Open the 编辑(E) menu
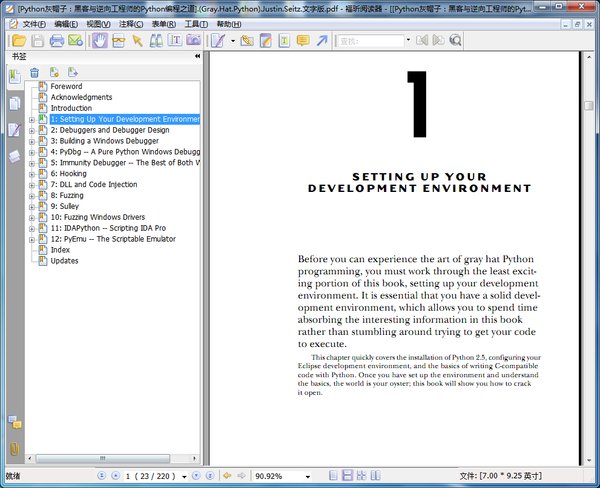The width and height of the screenshot is (600, 488). tap(66, 24)
